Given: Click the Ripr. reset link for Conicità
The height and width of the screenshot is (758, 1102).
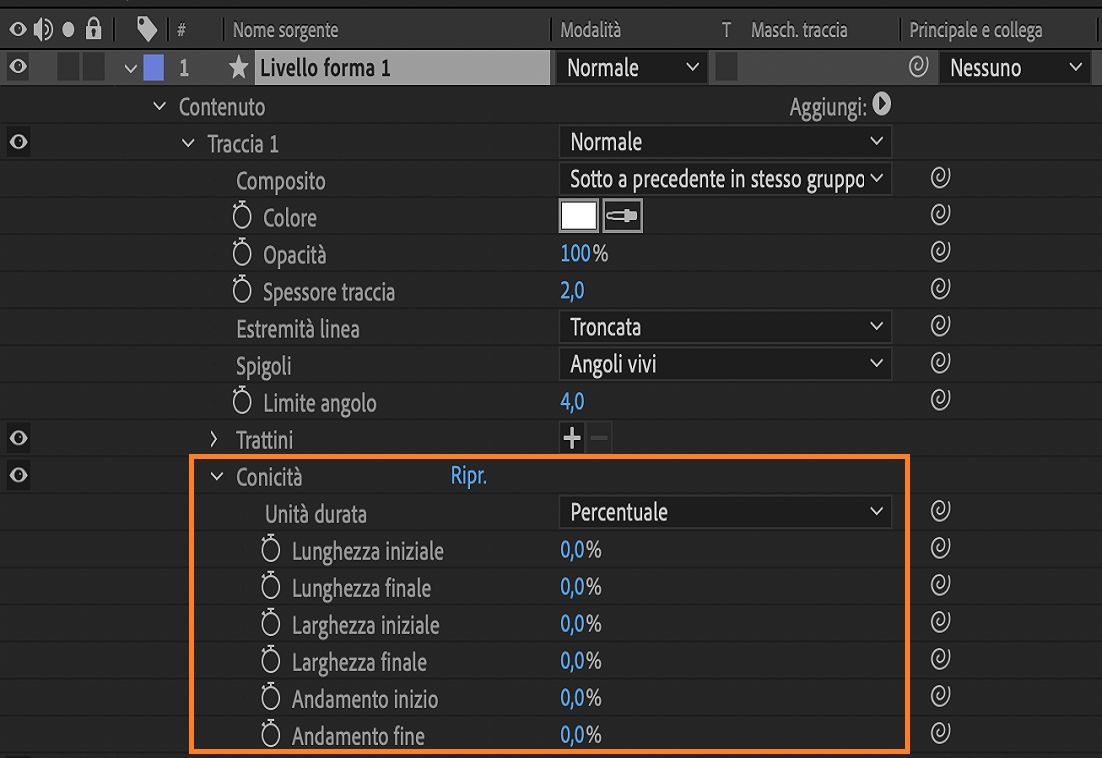Looking at the screenshot, I should coord(468,476).
